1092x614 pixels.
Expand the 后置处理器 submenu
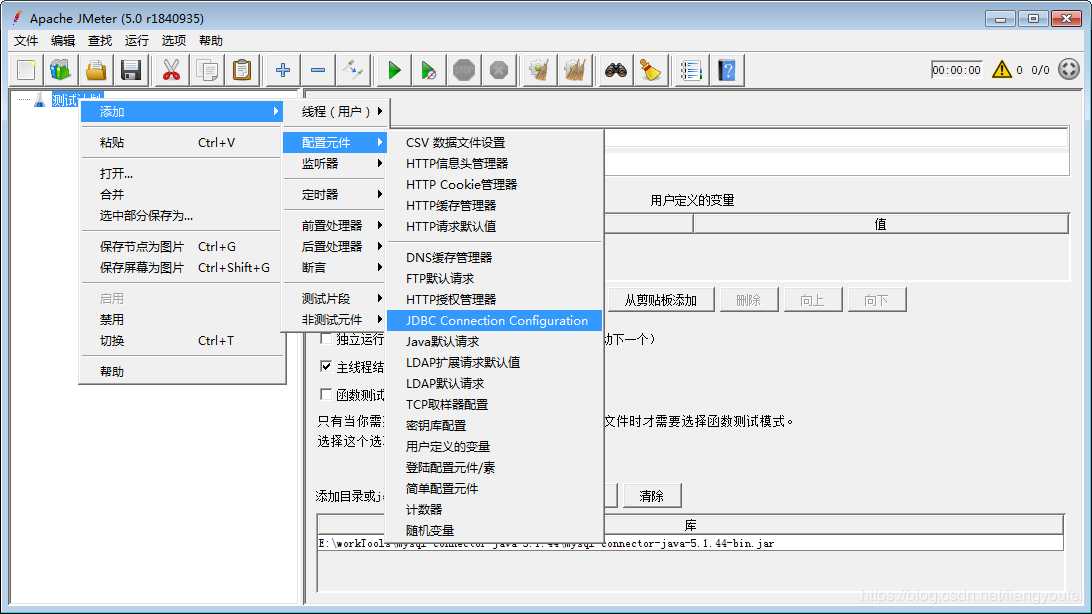coord(336,246)
